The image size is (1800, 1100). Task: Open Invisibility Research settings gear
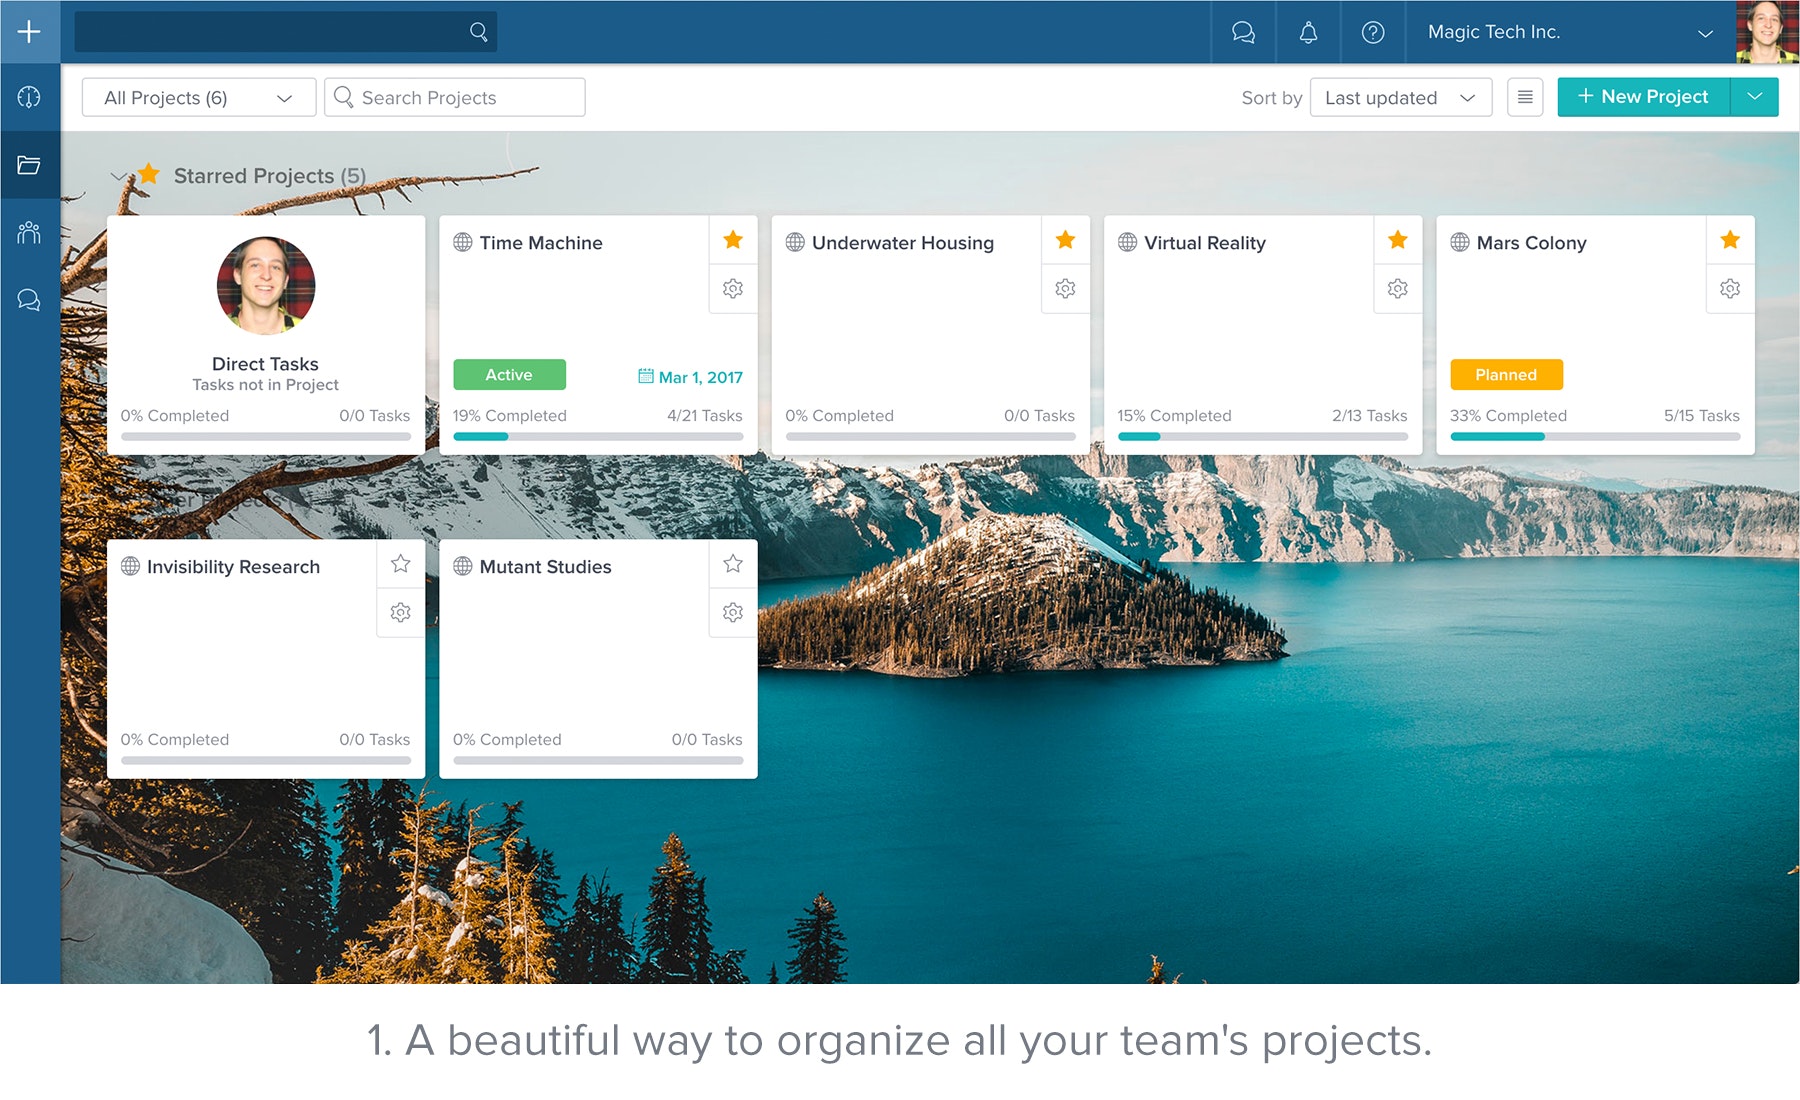click(x=401, y=613)
